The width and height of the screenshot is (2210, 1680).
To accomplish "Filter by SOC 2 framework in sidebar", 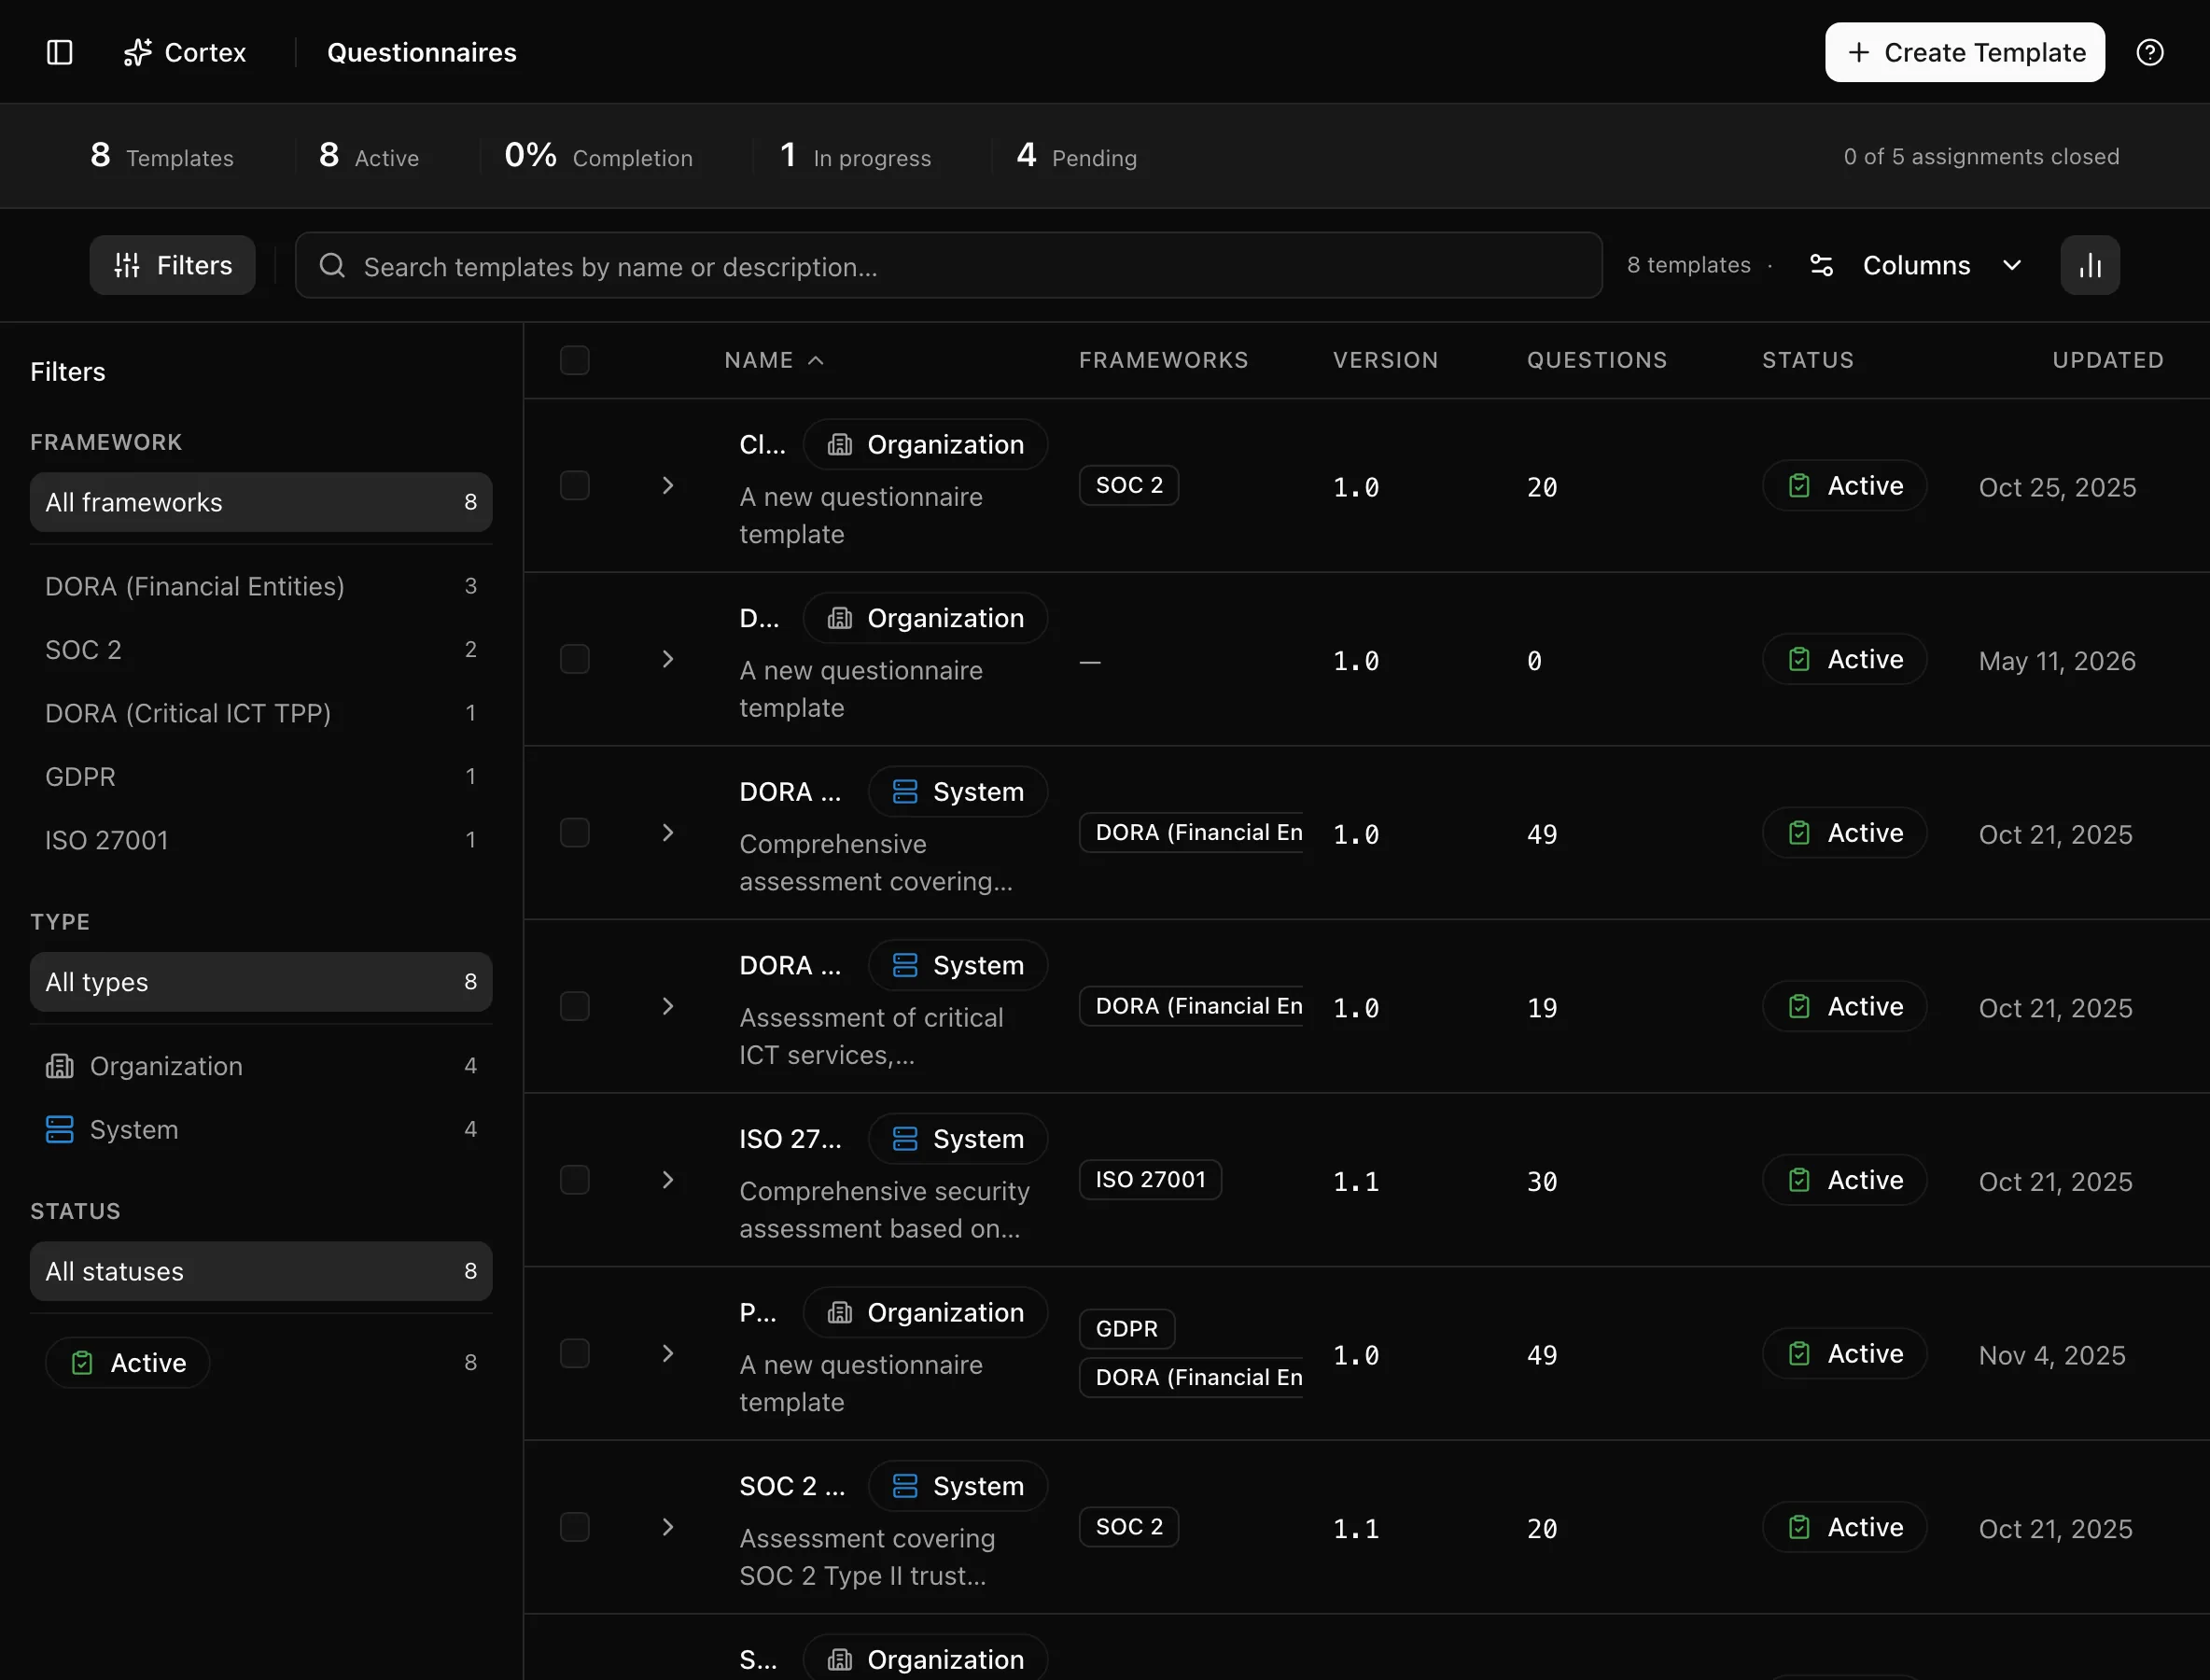I will pyautogui.click(x=261, y=650).
